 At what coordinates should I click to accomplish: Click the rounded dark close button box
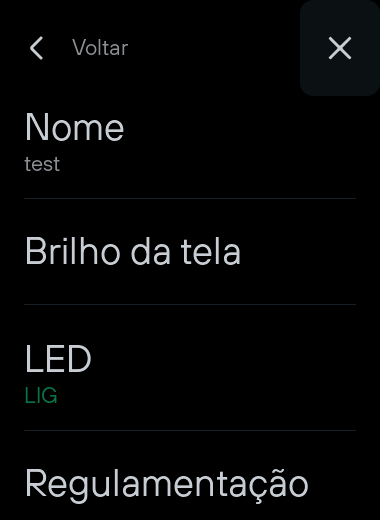tap(340, 48)
